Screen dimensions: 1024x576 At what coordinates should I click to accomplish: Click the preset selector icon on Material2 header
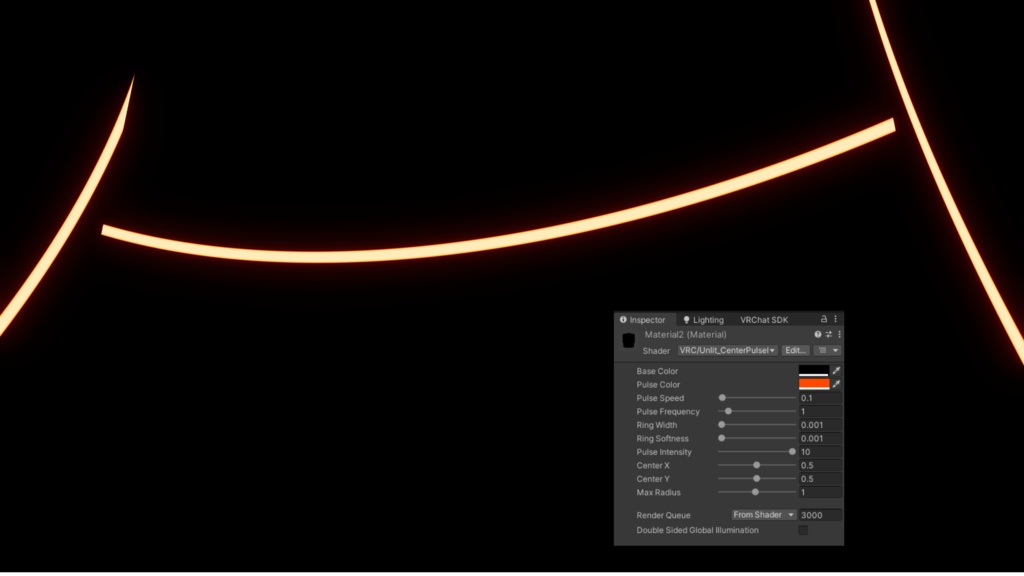(x=828, y=333)
